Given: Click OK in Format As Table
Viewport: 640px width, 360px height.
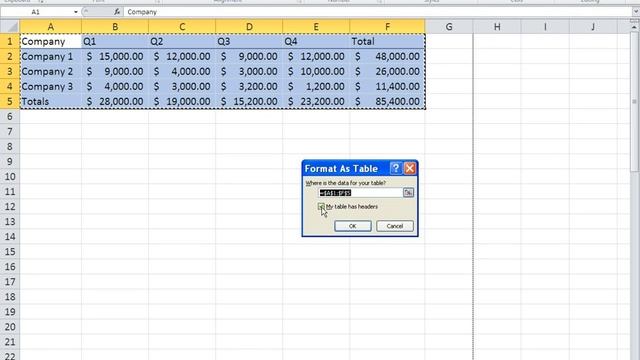Looking at the screenshot, I should point(353,226).
